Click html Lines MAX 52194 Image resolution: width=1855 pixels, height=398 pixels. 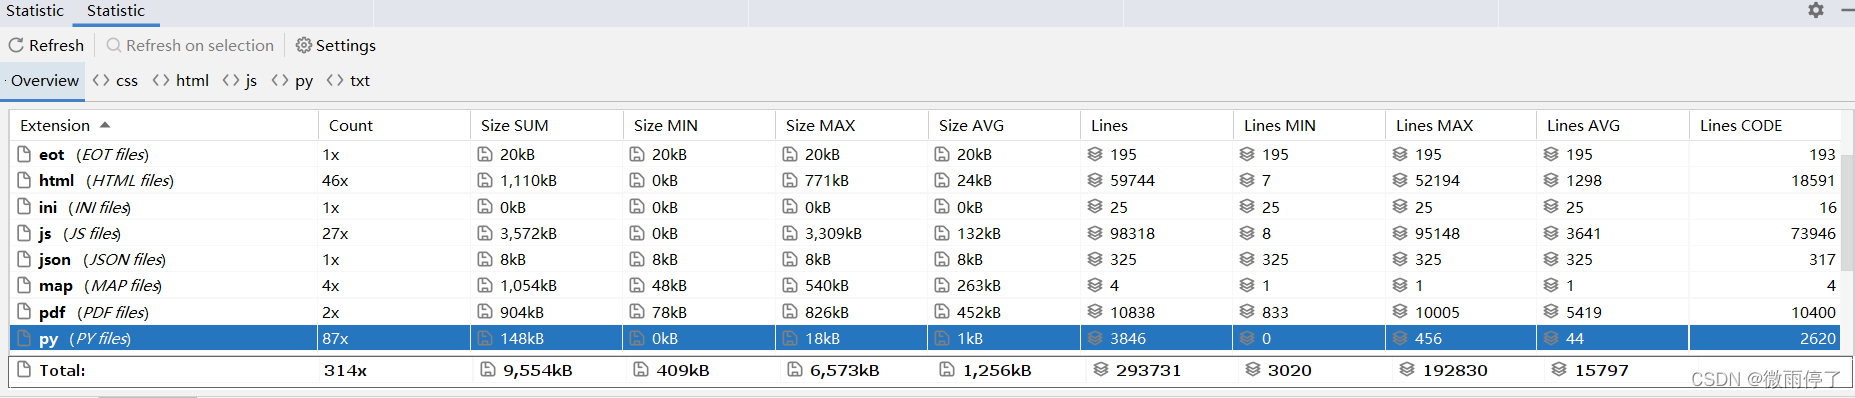coord(1437,181)
